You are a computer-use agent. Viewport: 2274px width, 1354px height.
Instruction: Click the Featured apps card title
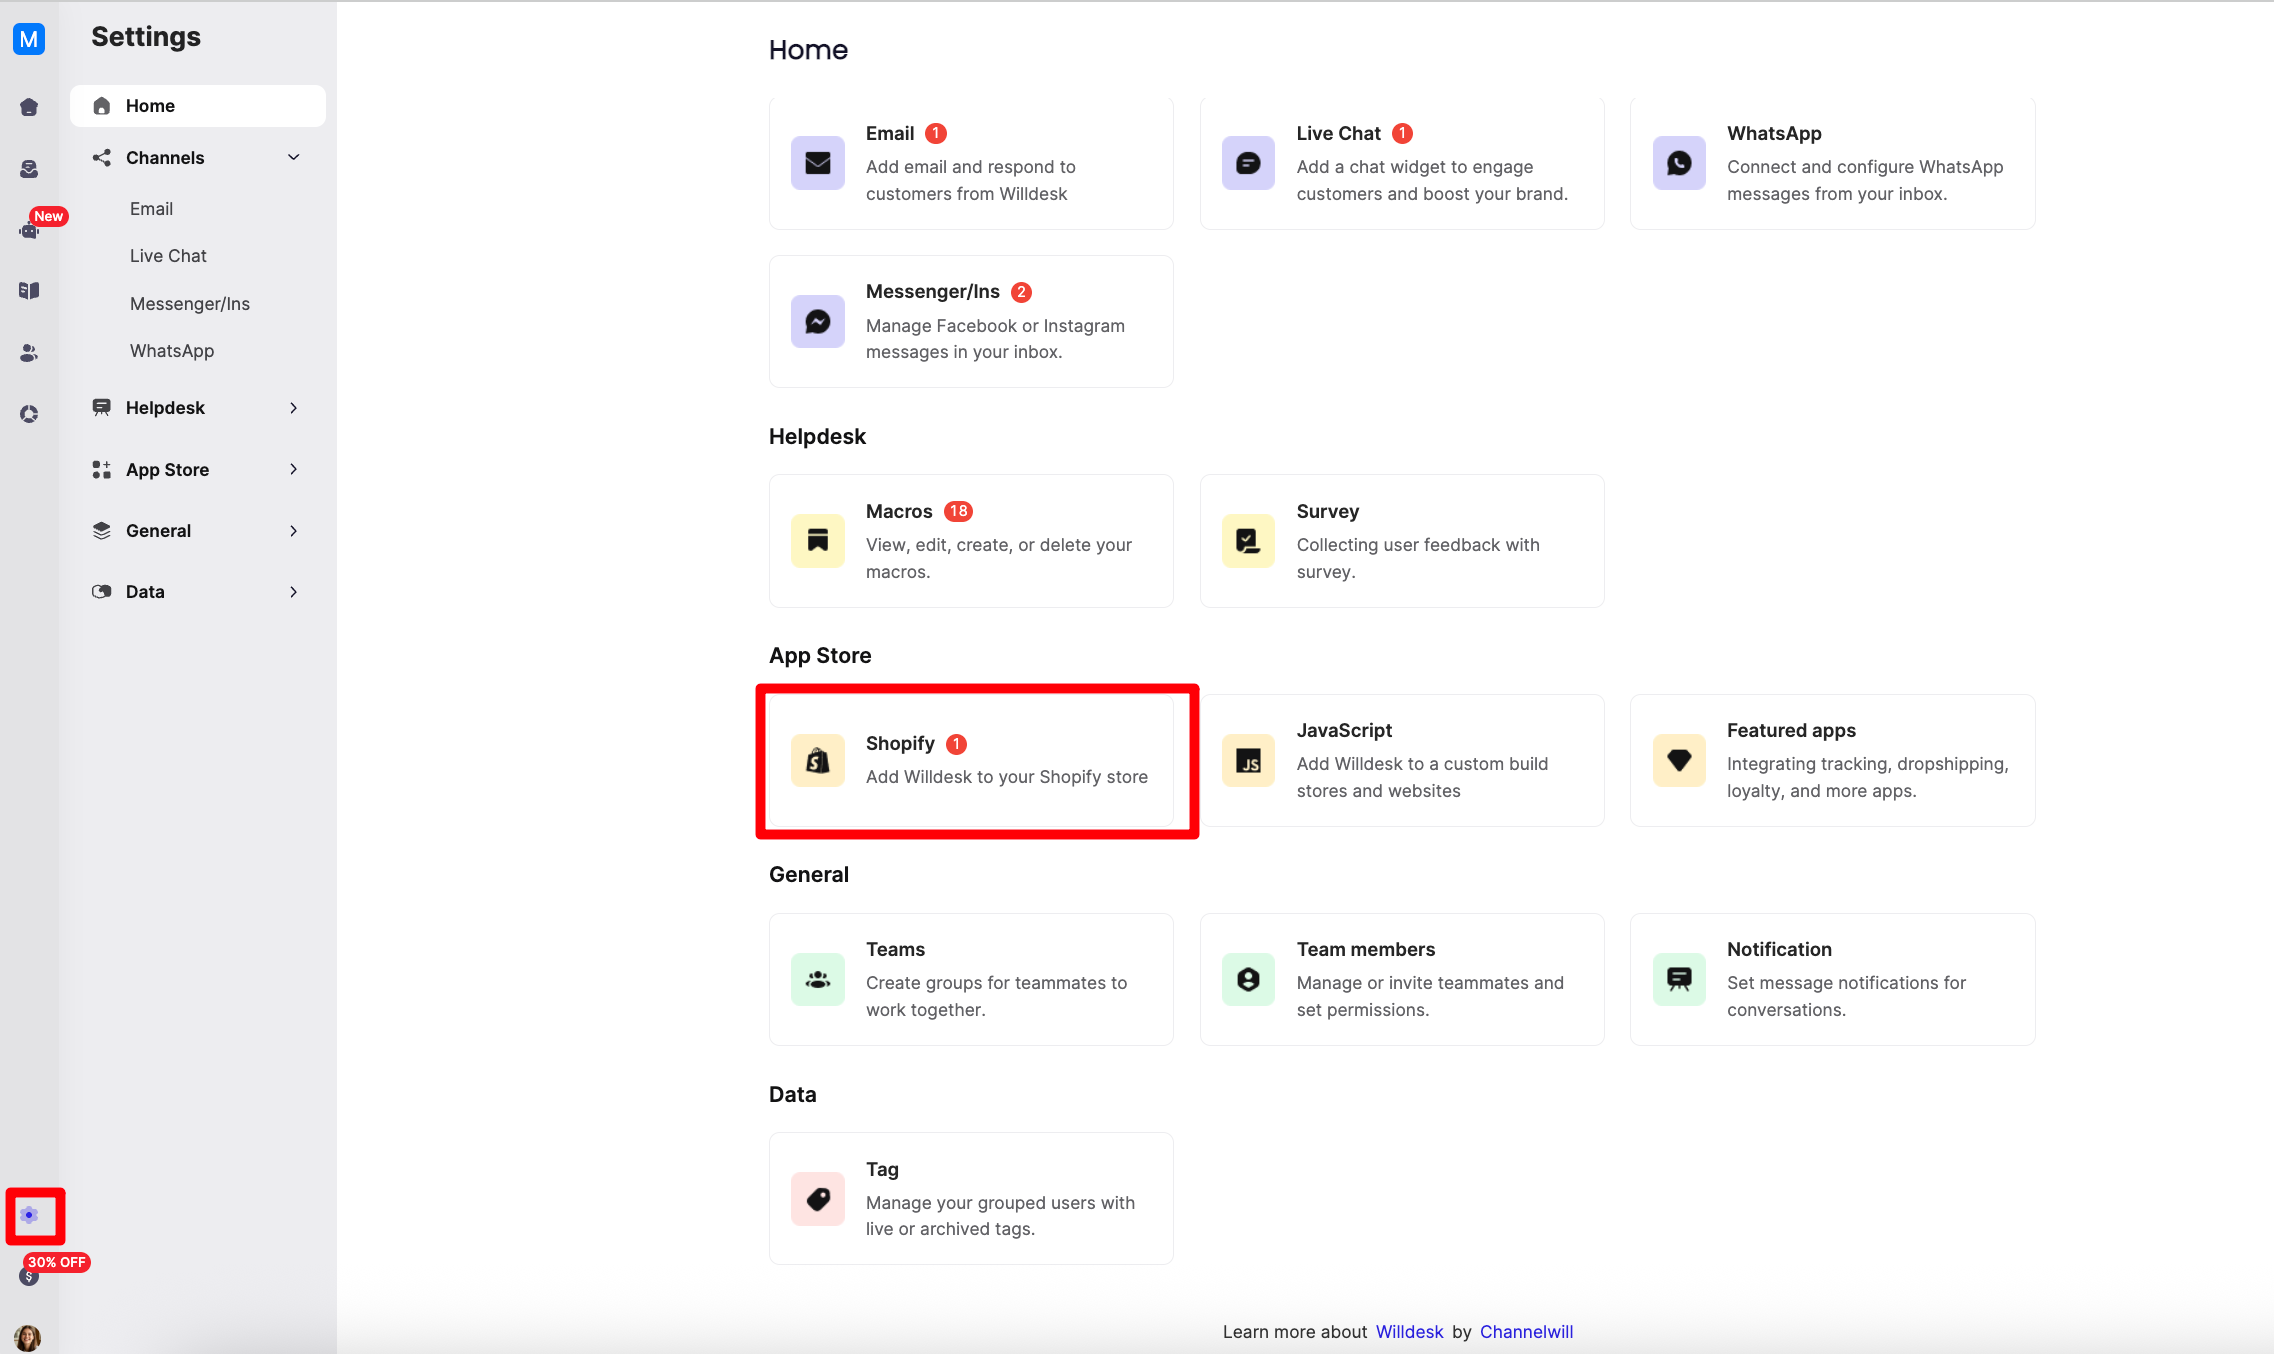tap(1791, 731)
